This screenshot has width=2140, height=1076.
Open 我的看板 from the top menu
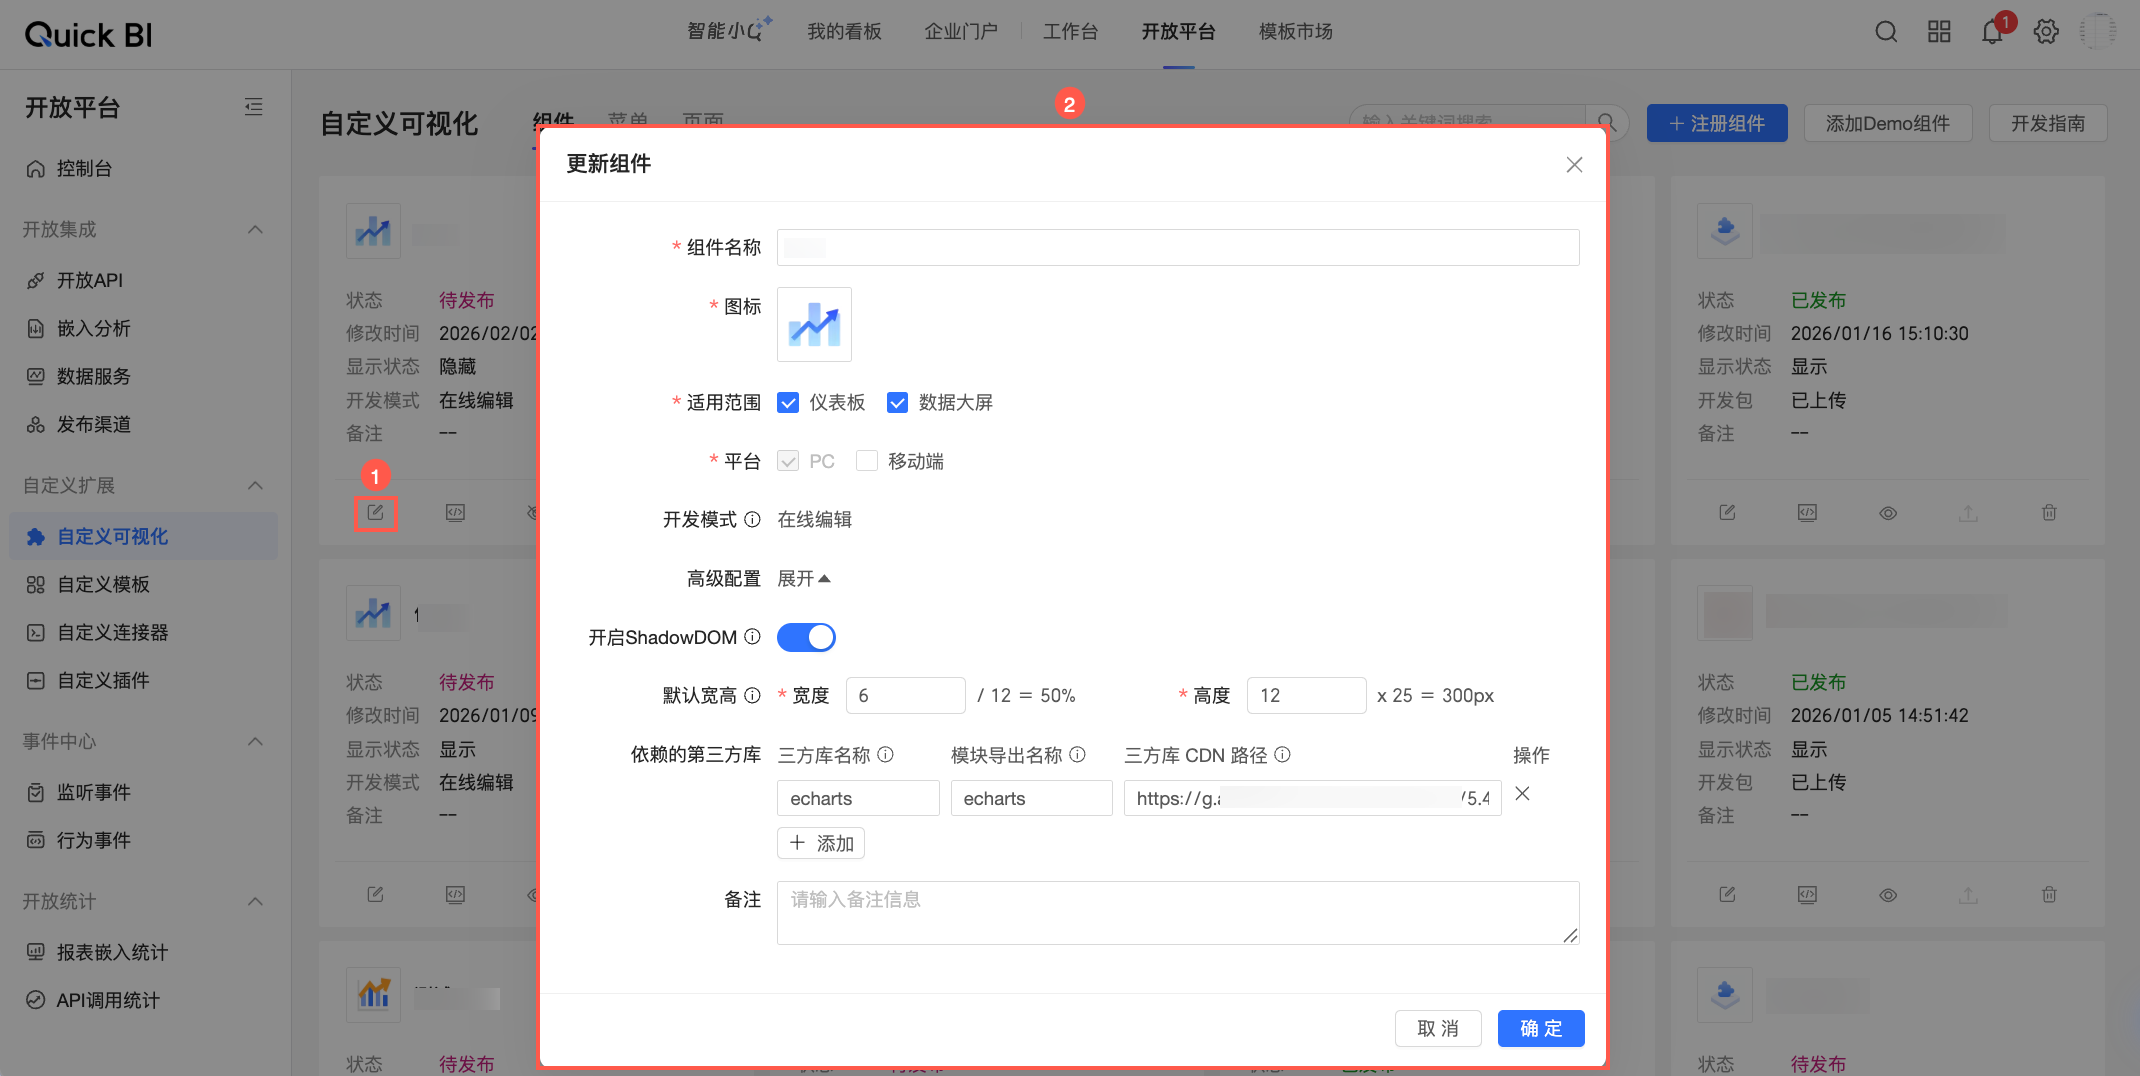click(x=844, y=31)
